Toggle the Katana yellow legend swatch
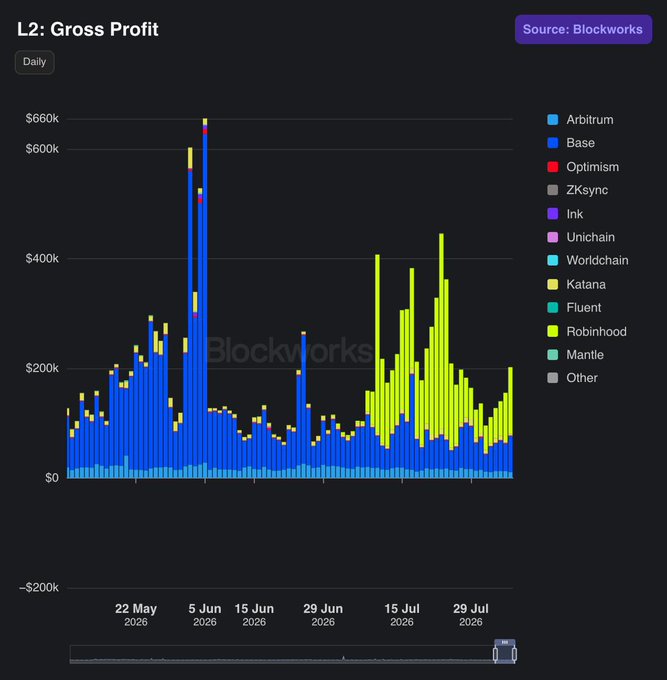The height and width of the screenshot is (680, 667). (x=553, y=284)
